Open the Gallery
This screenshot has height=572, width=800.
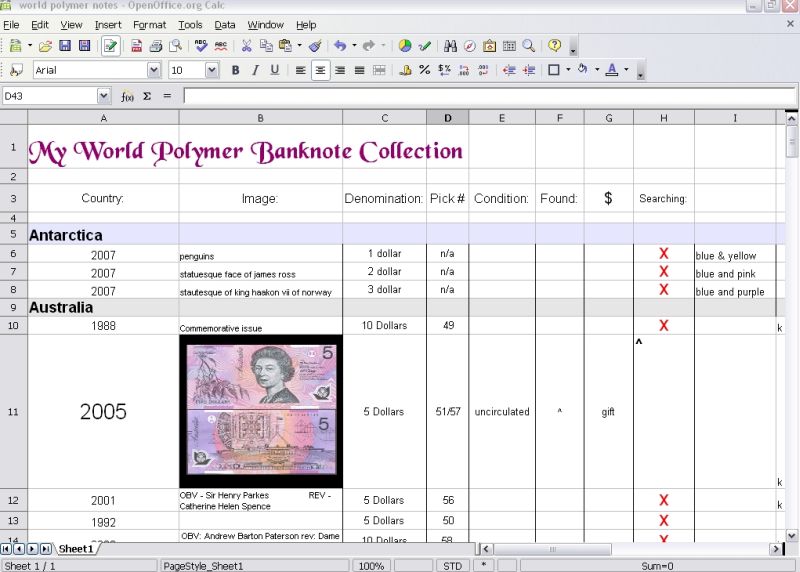489,46
